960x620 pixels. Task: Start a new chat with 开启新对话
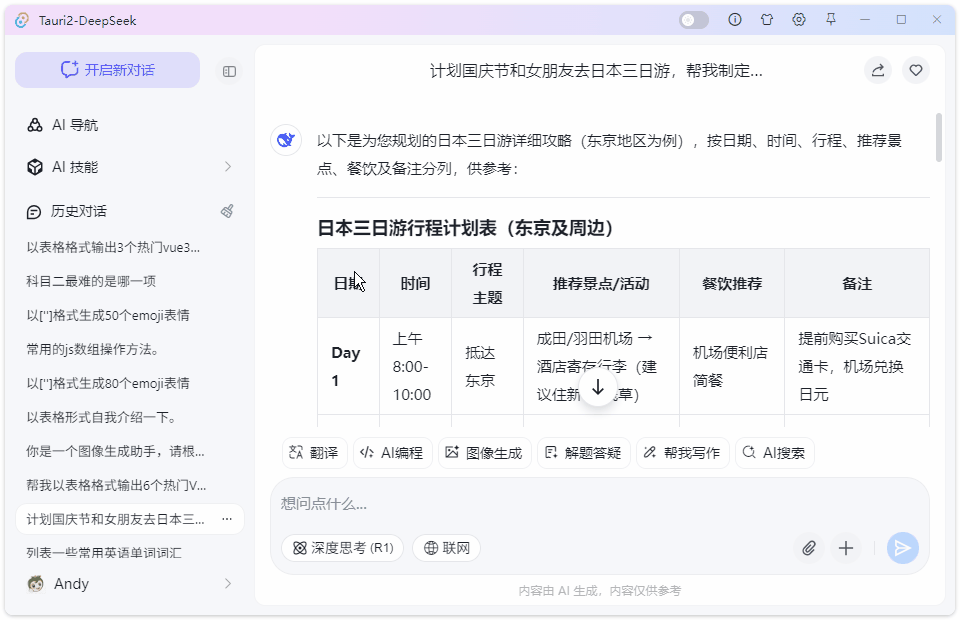pyautogui.click(x=107, y=70)
